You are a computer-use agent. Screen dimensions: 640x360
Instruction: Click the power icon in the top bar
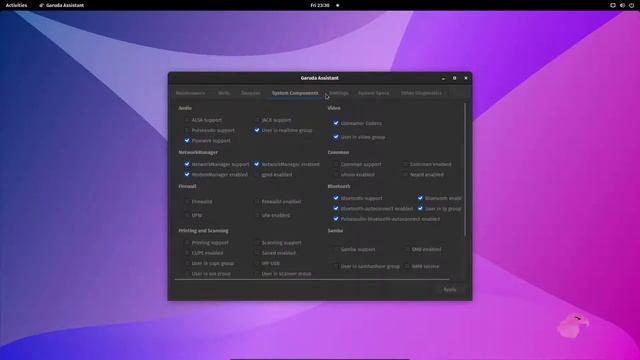click(x=631, y=5)
